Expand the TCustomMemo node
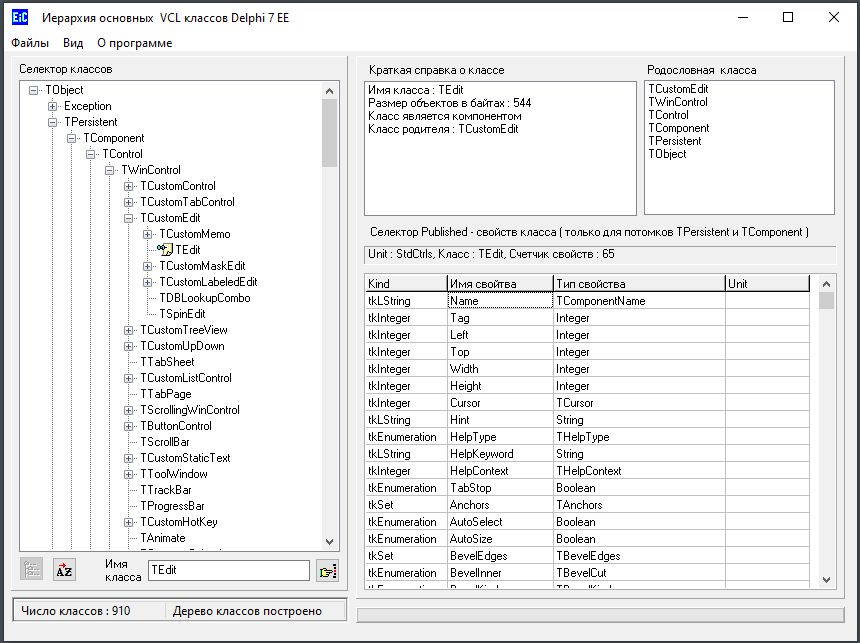Image resolution: width=860 pixels, height=643 pixels. [x=148, y=234]
